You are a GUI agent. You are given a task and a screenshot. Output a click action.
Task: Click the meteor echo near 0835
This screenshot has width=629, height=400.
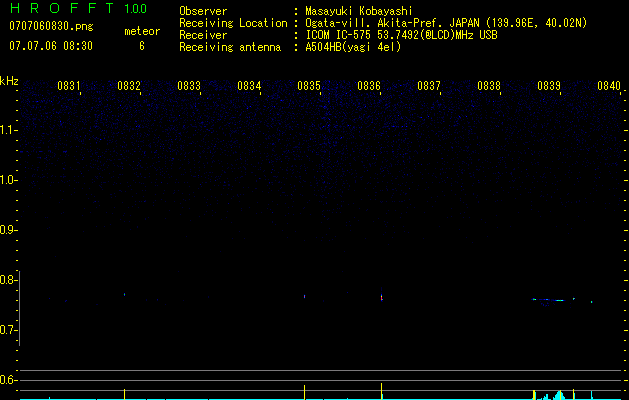click(304, 296)
